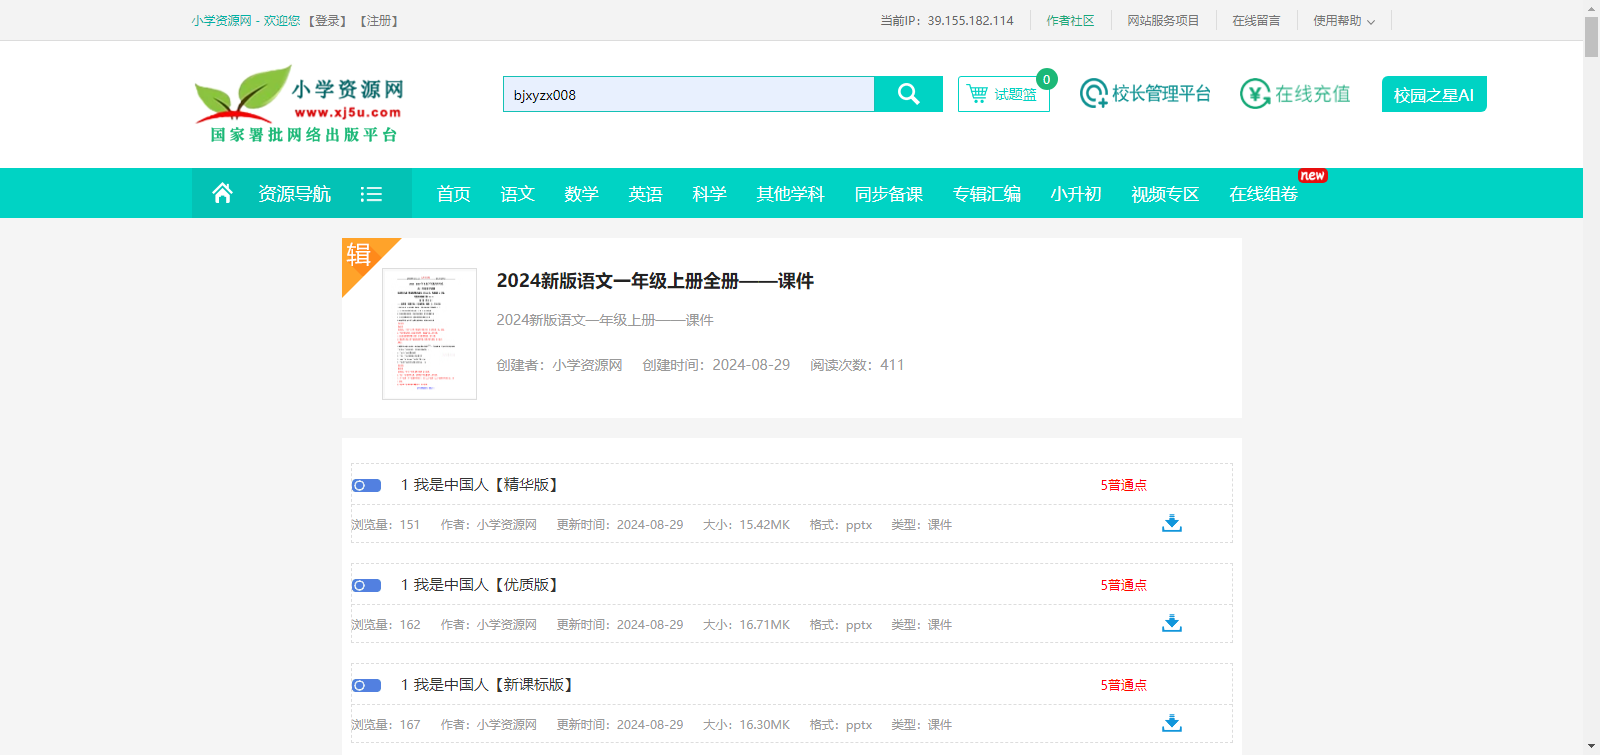Click 大小：16.71MK in second row

point(746,625)
